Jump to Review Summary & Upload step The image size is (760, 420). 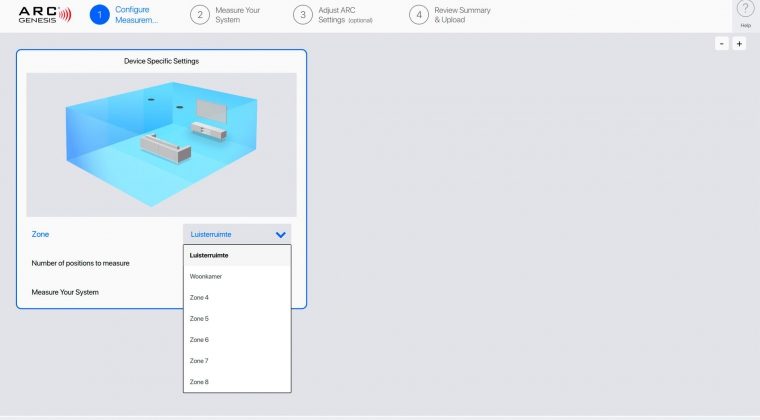tap(463, 14)
